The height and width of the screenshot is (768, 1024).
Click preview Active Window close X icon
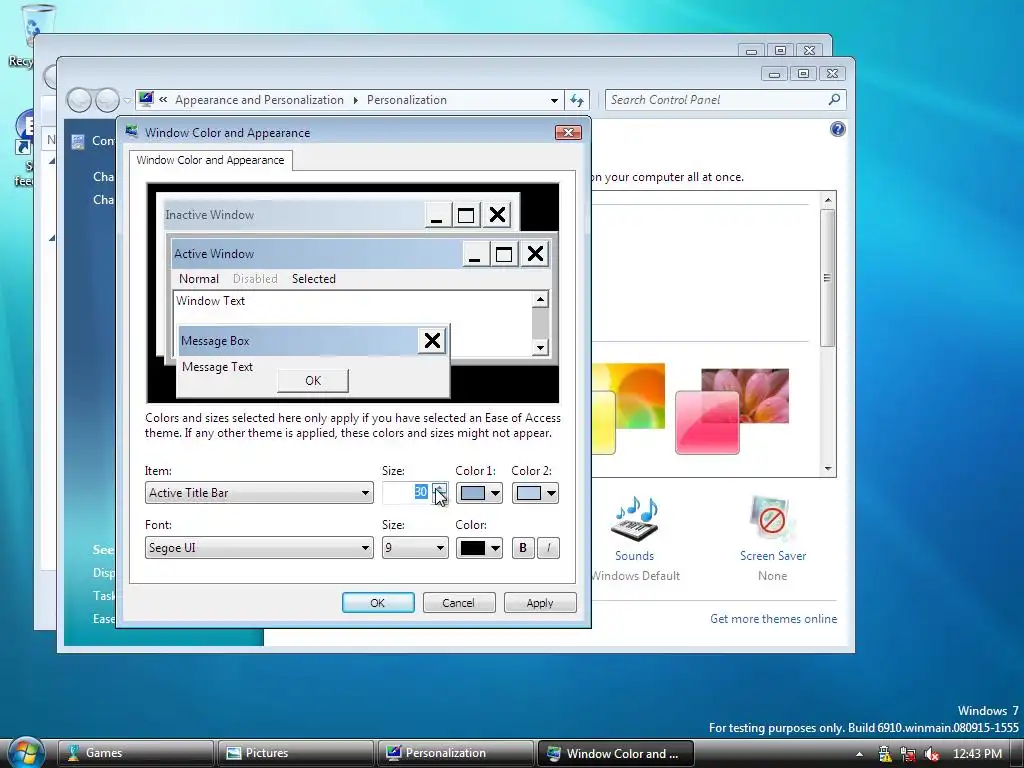tap(535, 254)
